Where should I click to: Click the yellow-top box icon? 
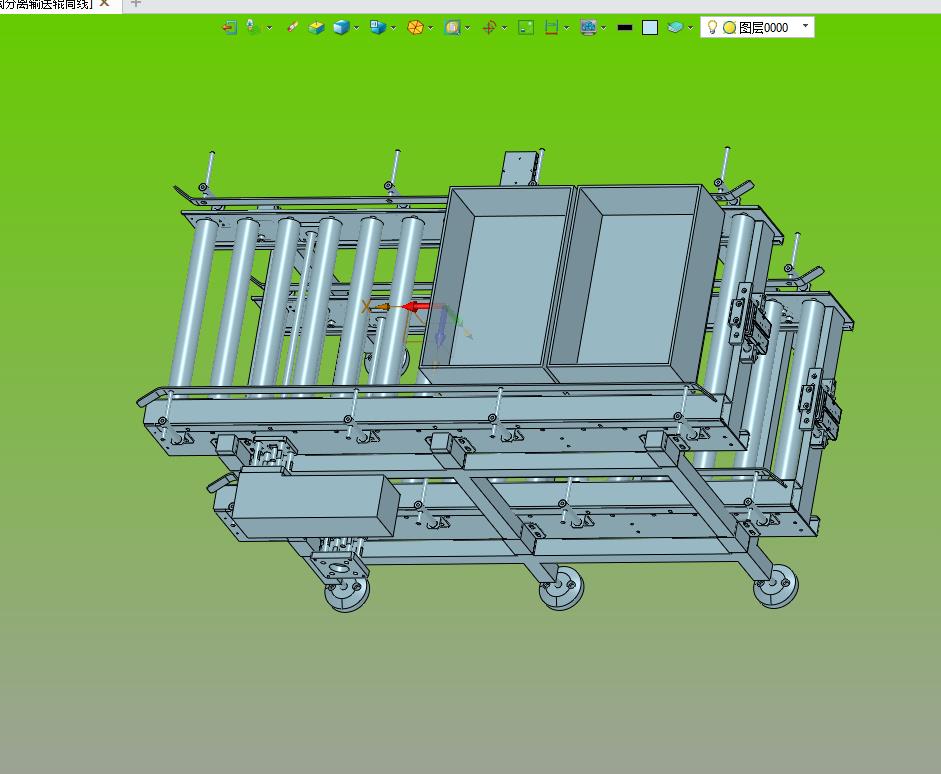[x=316, y=28]
